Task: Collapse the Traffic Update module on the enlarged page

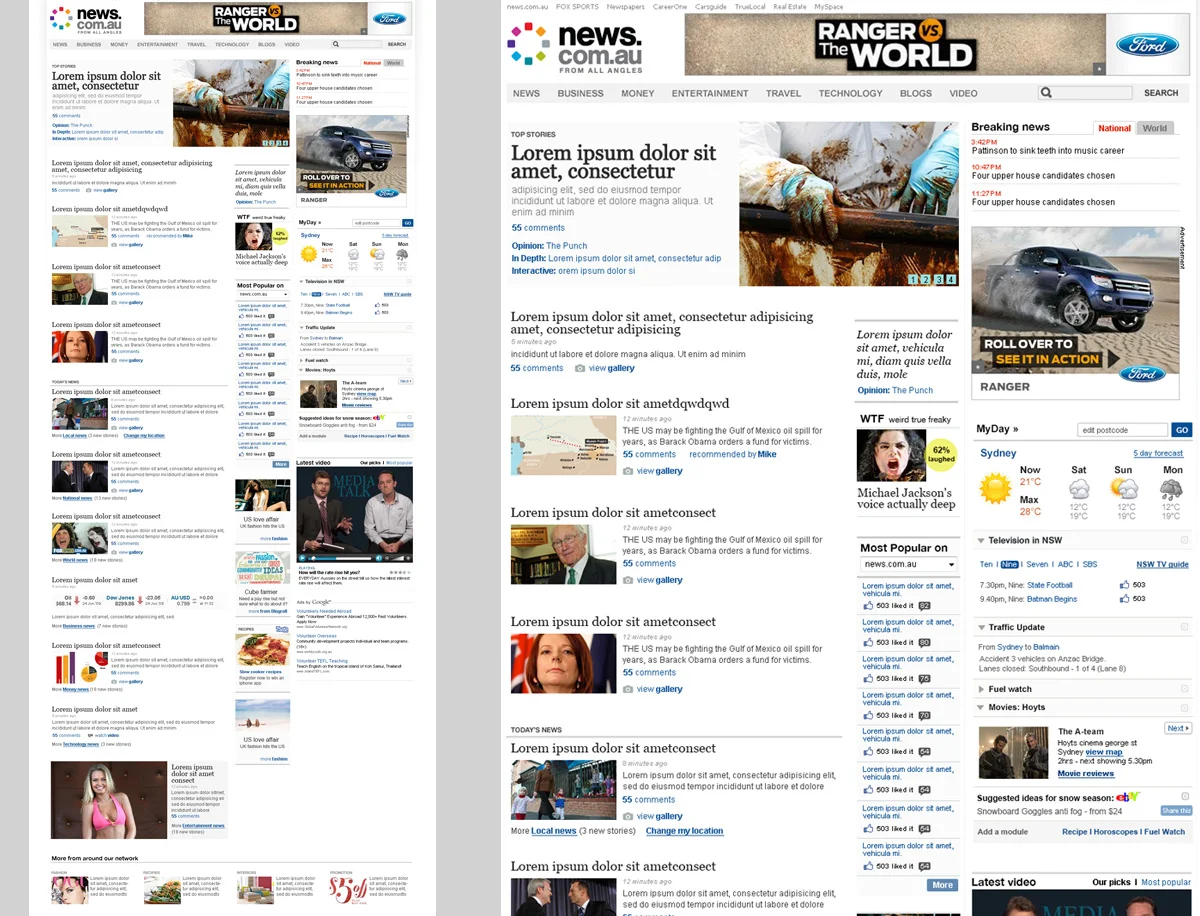Action: coord(981,628)
